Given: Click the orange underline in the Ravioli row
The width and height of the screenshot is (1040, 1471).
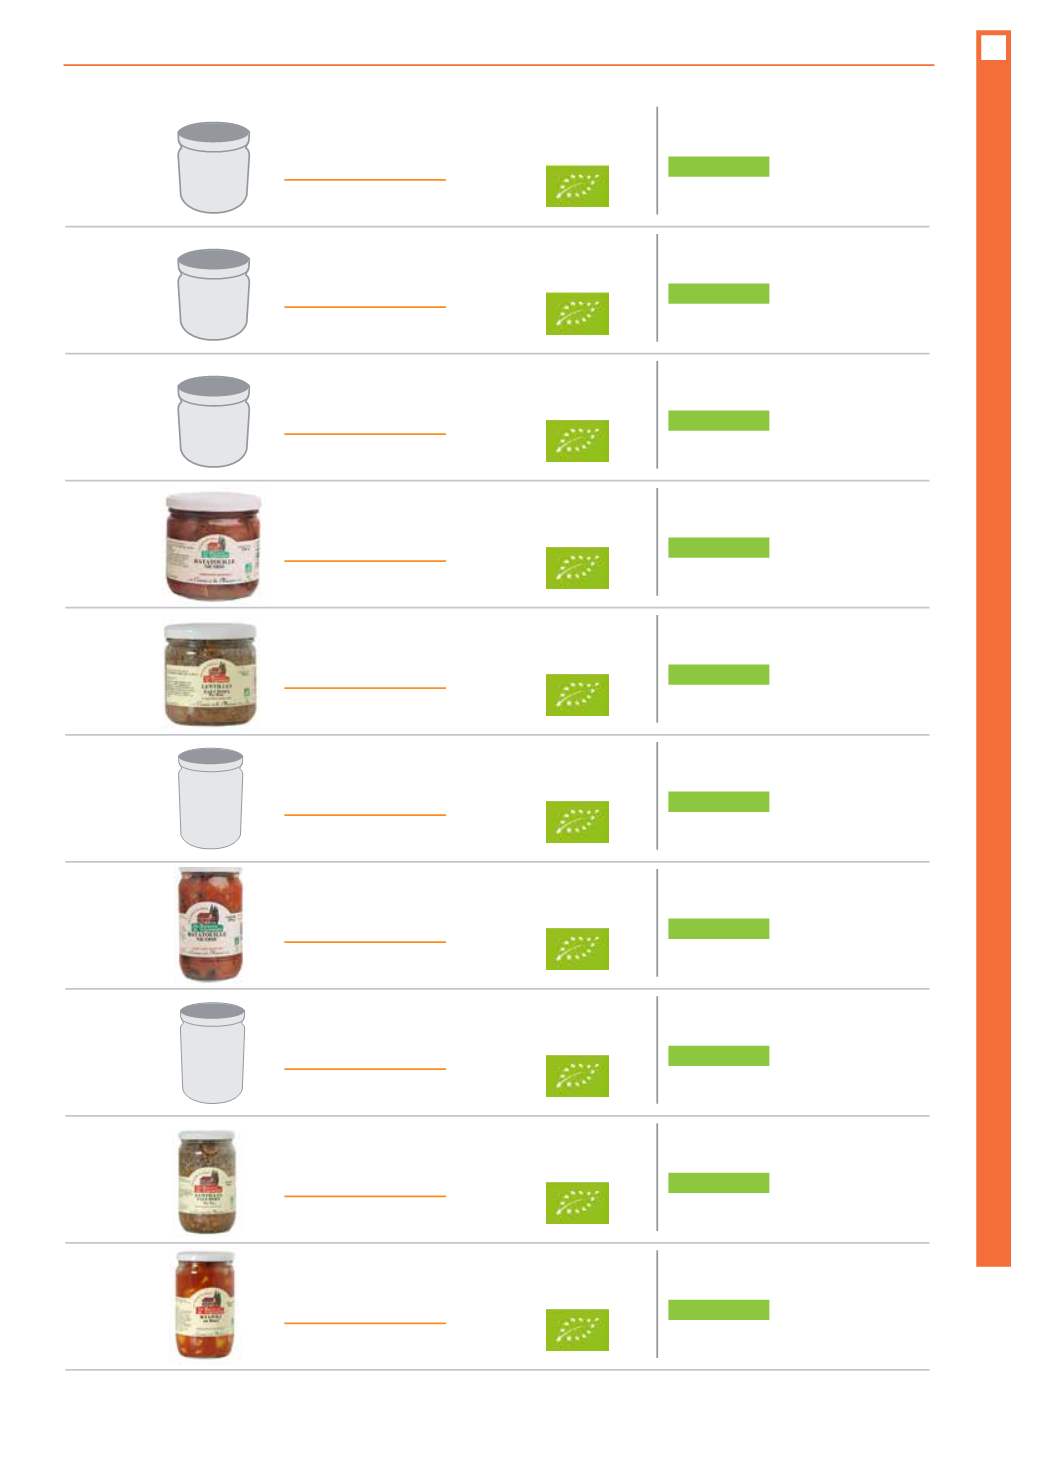Looking at the screenshot, I should (x=365, y=1323).
